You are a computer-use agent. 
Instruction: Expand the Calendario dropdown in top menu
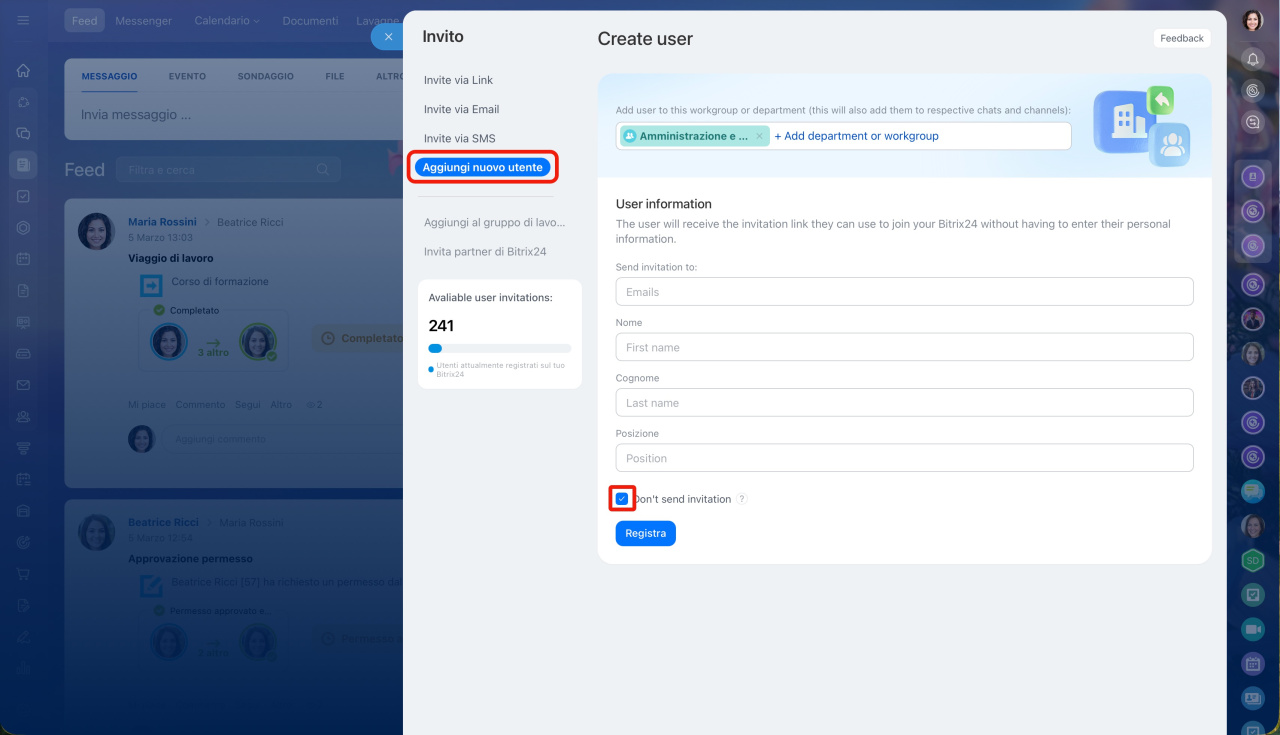click(x=227, y=21)
